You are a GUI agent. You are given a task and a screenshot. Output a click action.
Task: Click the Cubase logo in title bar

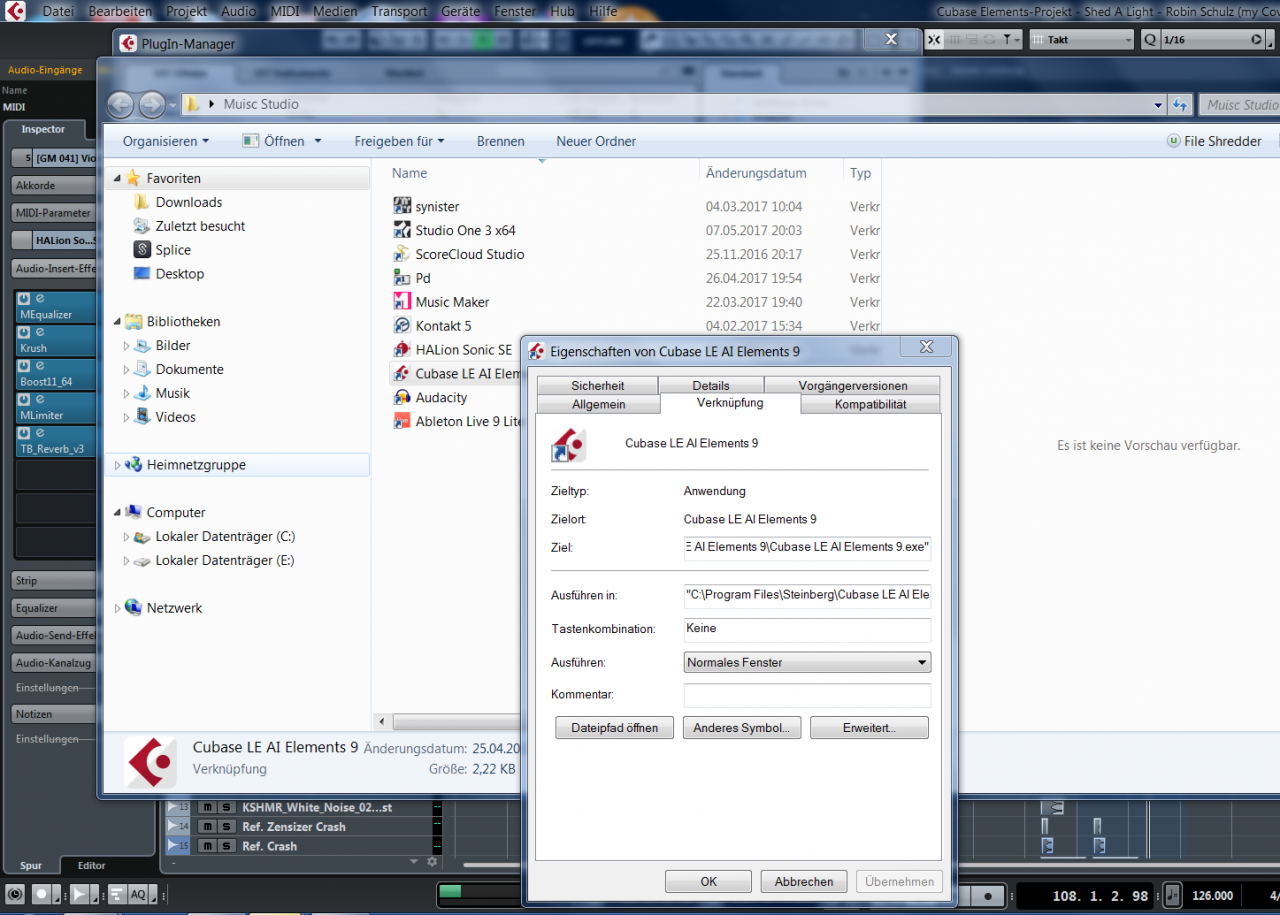tap(14, 11)
